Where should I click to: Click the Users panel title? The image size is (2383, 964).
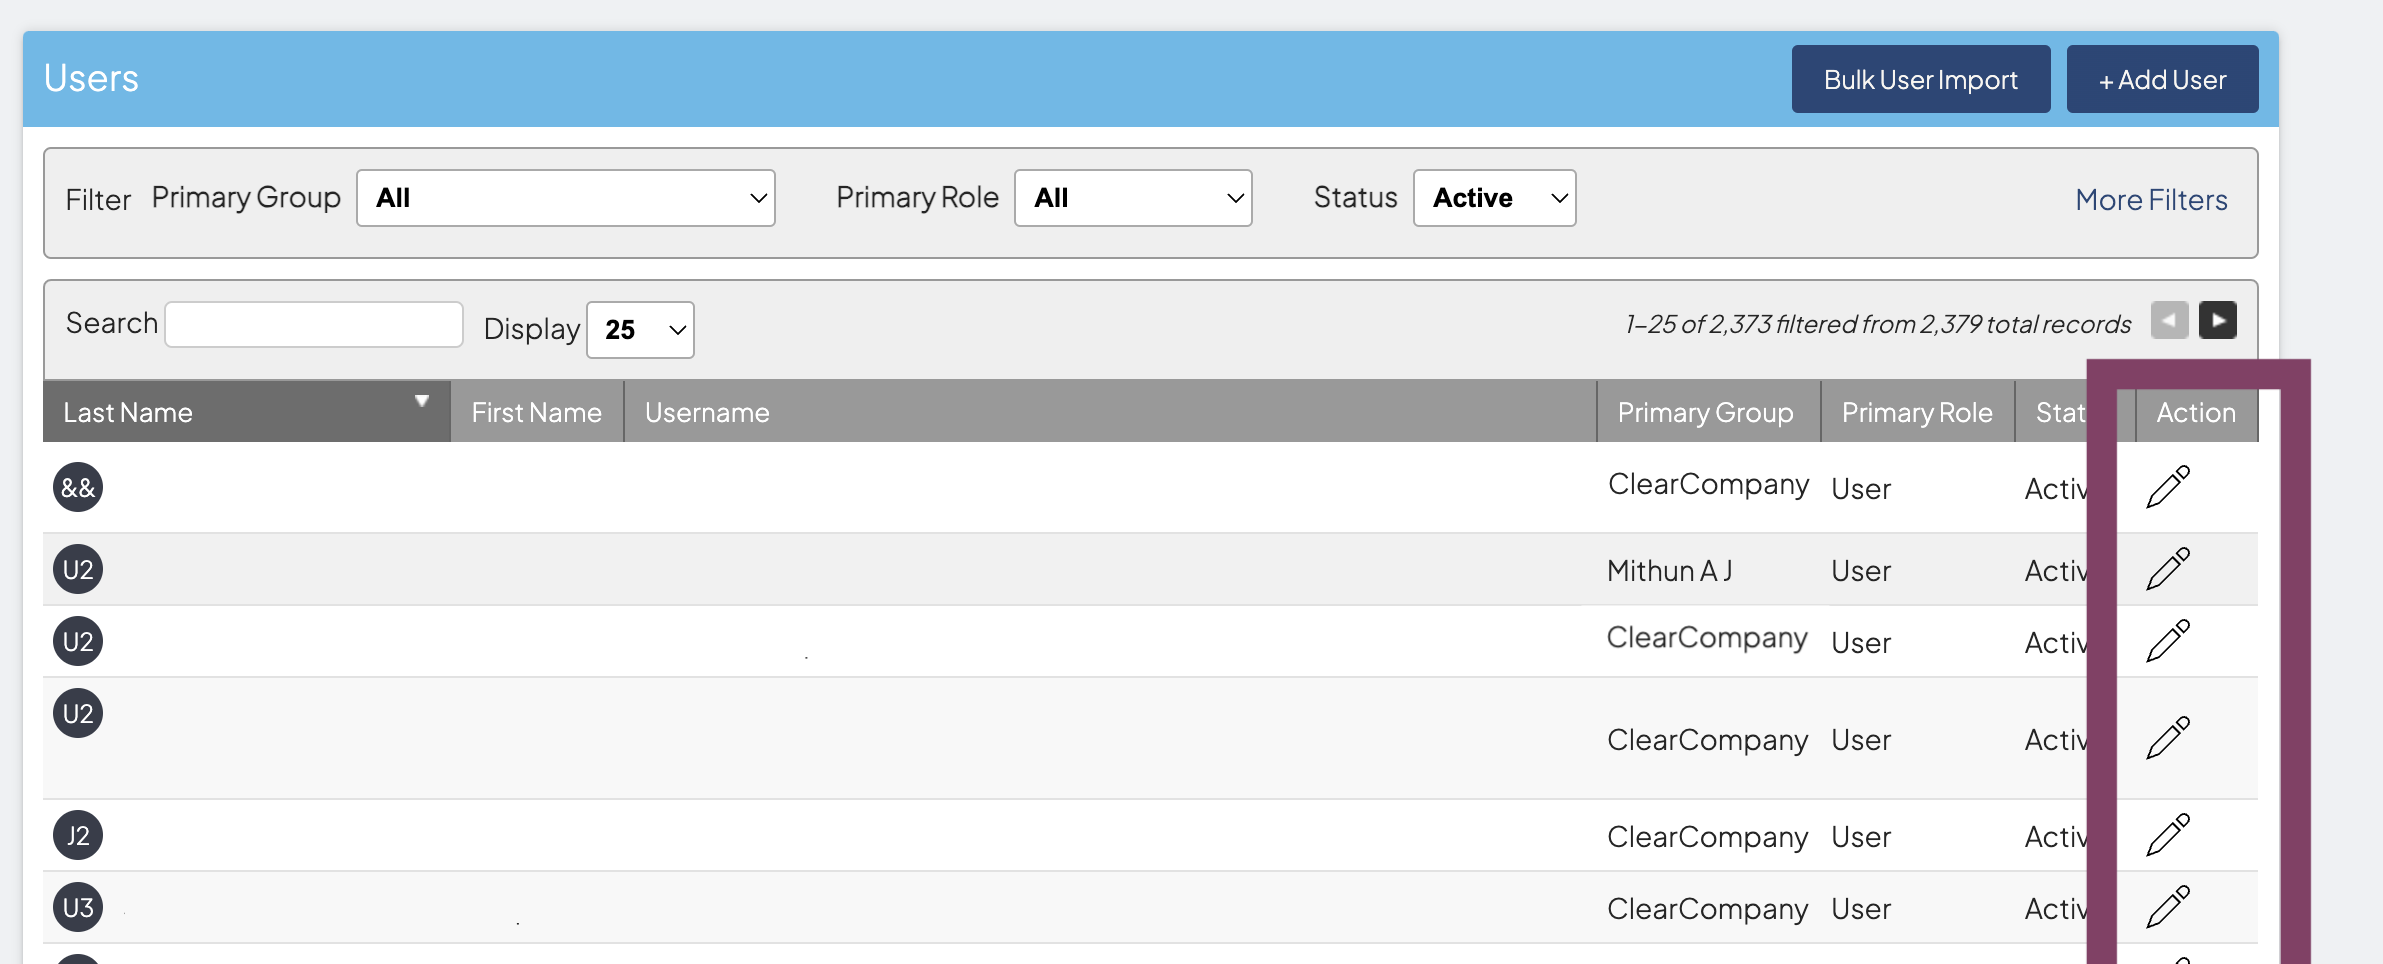91,78
